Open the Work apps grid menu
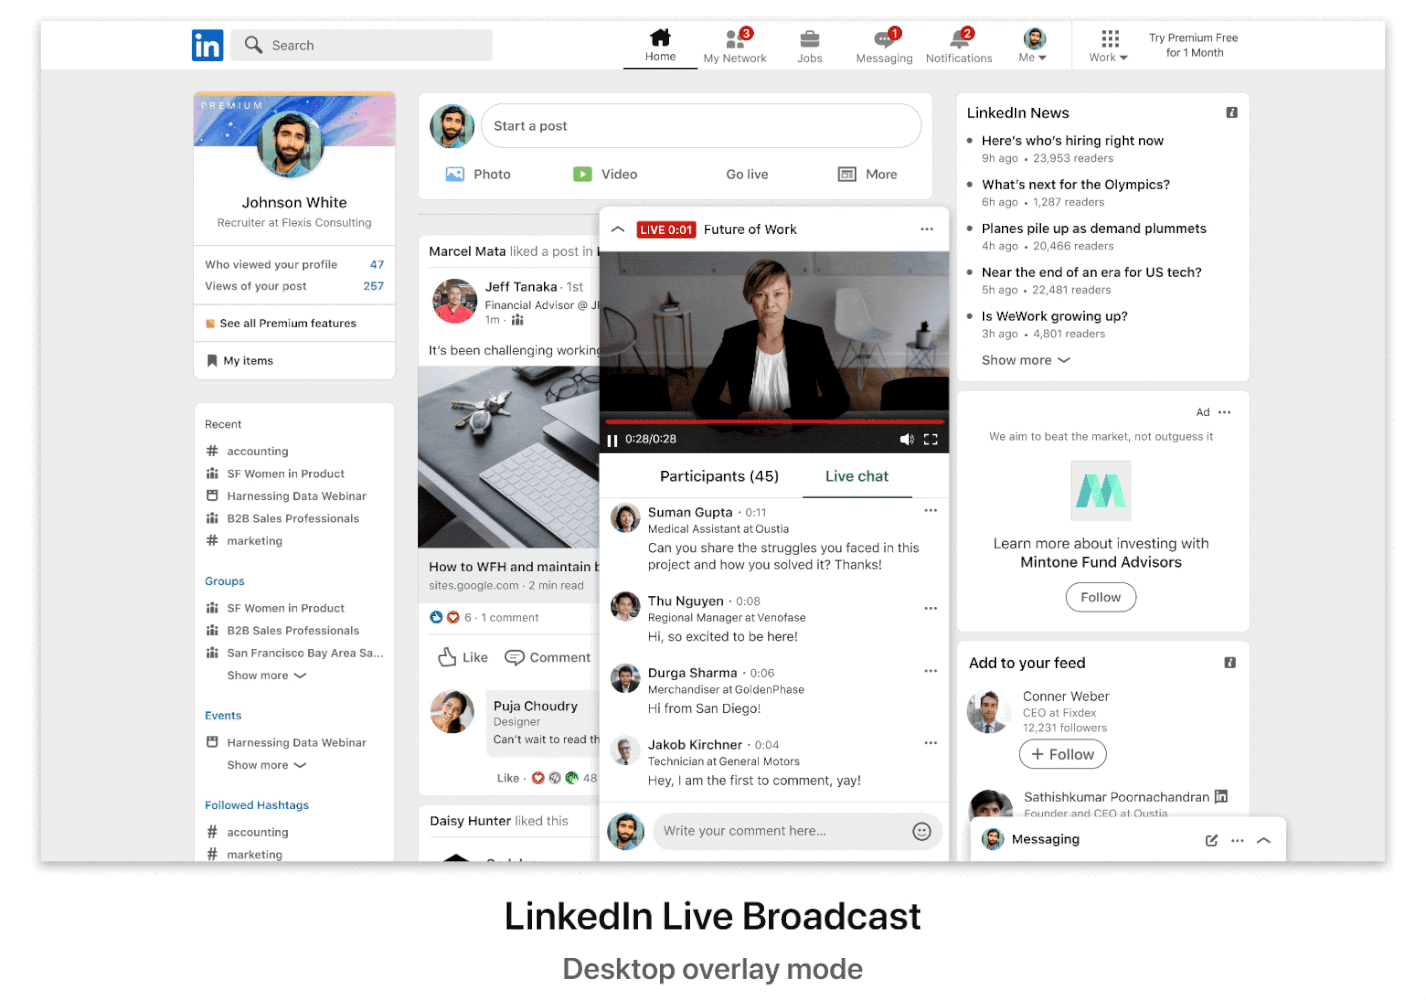1426x1000 pixels. [x=1109, y=46]
